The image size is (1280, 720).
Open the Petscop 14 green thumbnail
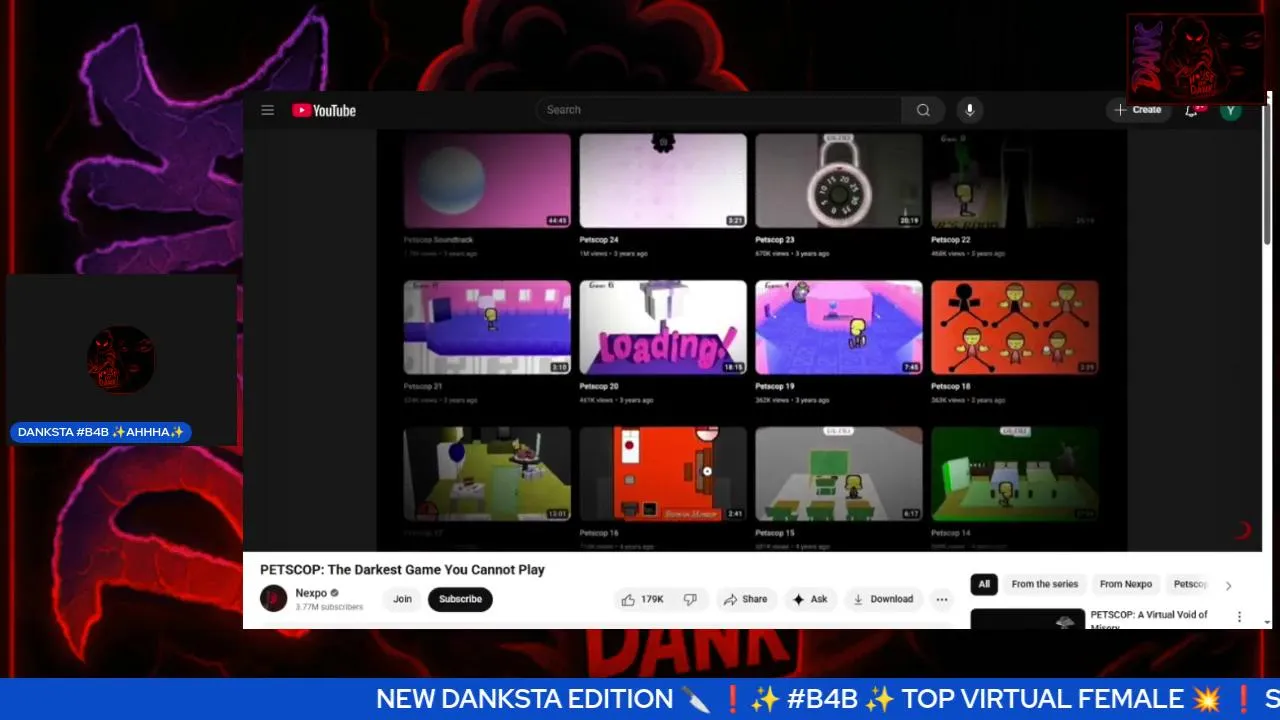[1015, 474]
